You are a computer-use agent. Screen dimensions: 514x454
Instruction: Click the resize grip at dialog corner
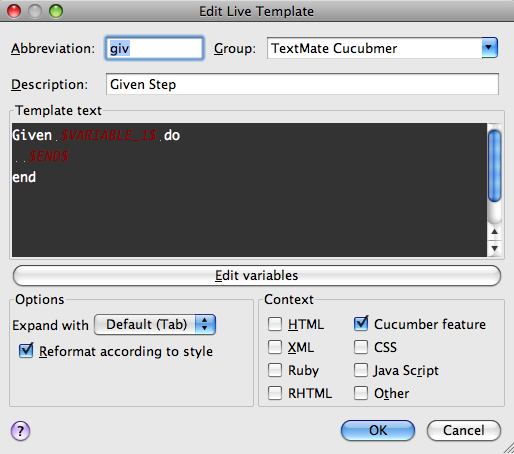pos(508,448)
